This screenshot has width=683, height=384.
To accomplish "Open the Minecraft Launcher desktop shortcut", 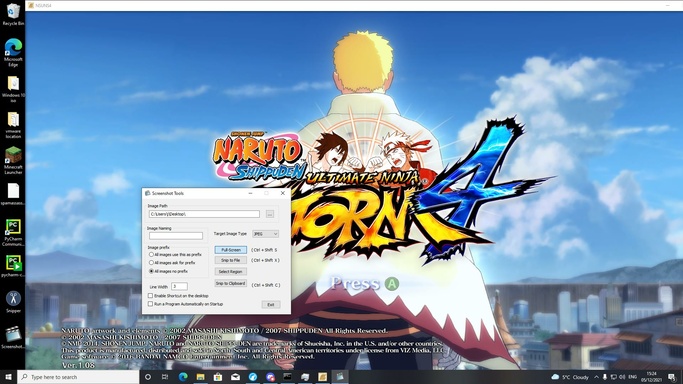I will (x=13, y=161).
